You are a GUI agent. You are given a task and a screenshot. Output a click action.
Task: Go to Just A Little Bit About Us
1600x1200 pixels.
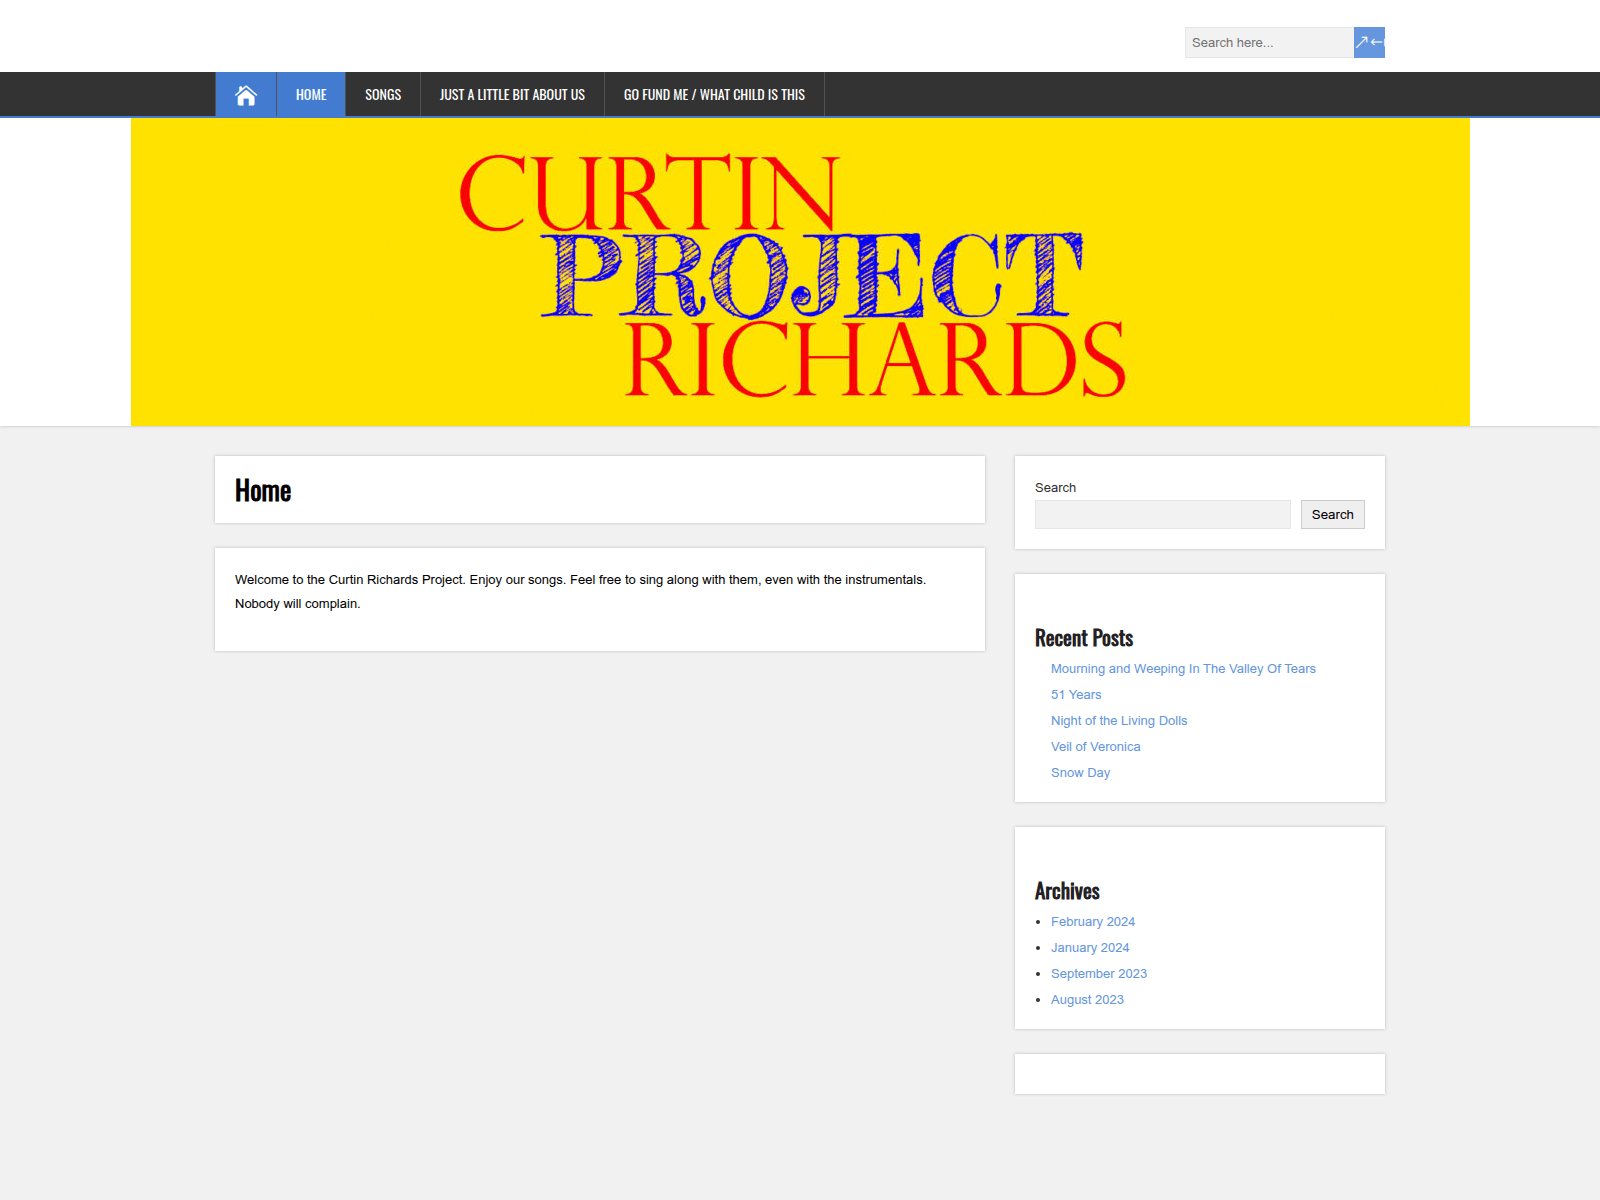(x=512, y=95)
